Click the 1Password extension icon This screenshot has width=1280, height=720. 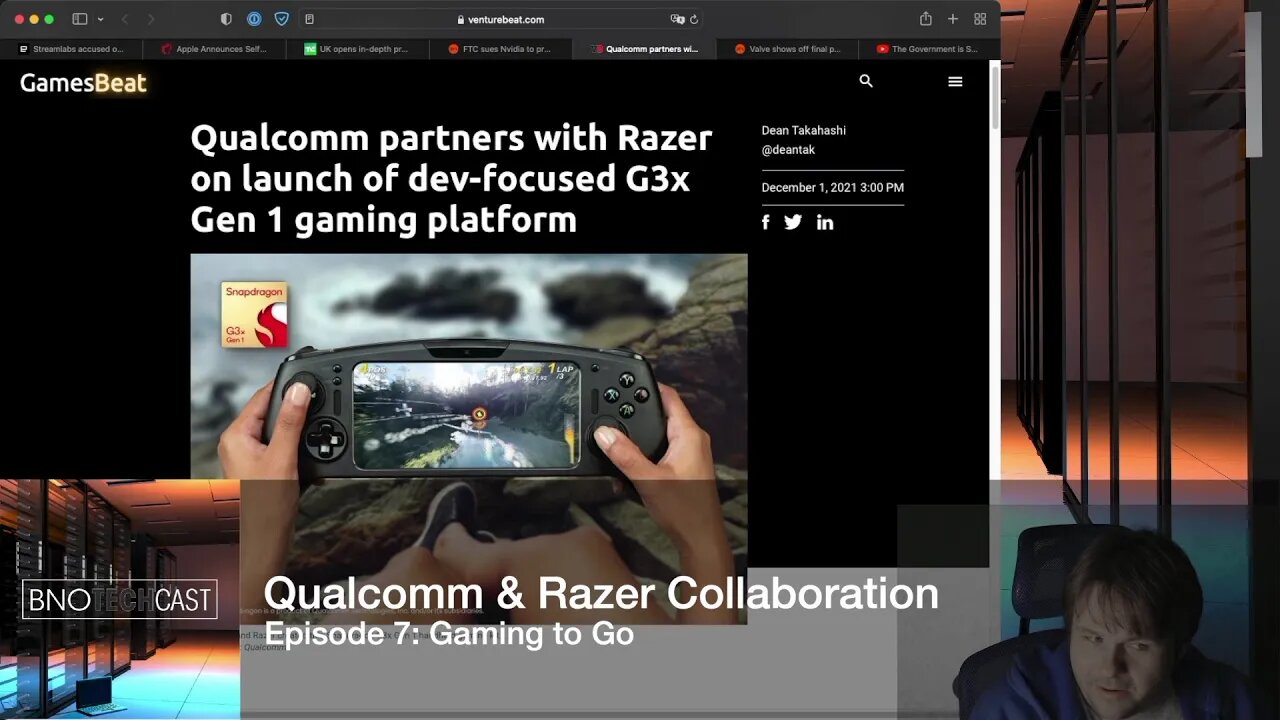click(254, 19)
